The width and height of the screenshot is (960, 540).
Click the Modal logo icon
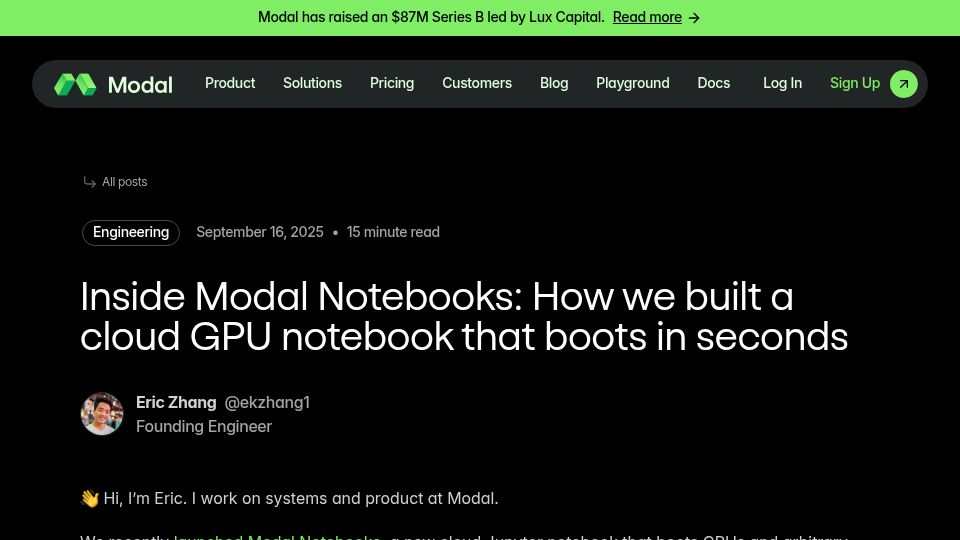[75, 84]
